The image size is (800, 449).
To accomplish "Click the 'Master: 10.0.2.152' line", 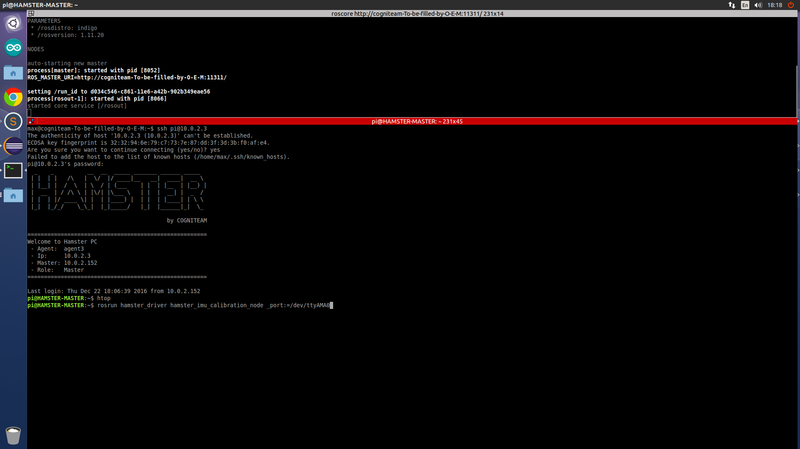I will [x=64, y=263].
